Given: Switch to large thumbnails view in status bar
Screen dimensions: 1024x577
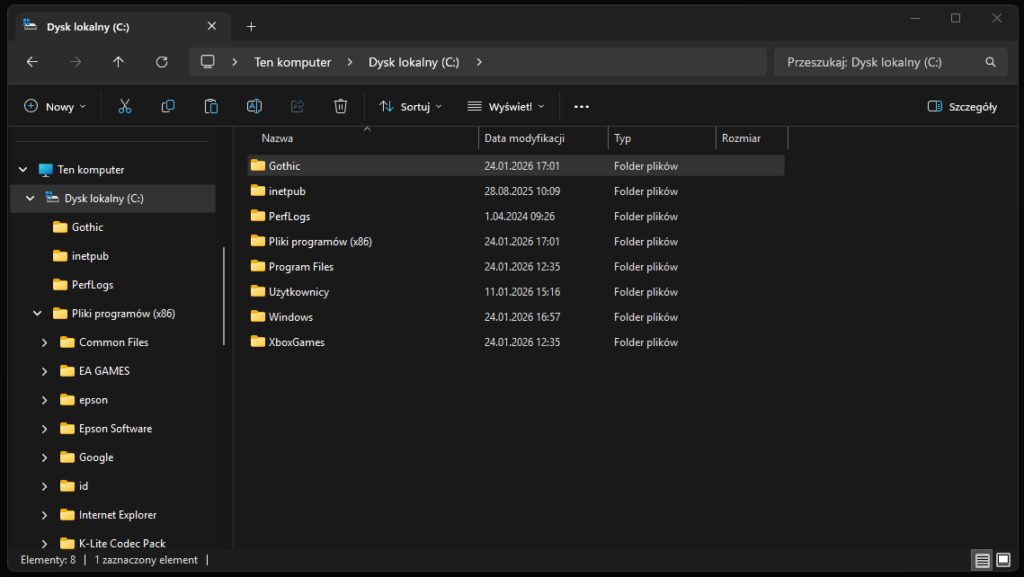Looking at the screenshot, I should point(1002,560).
